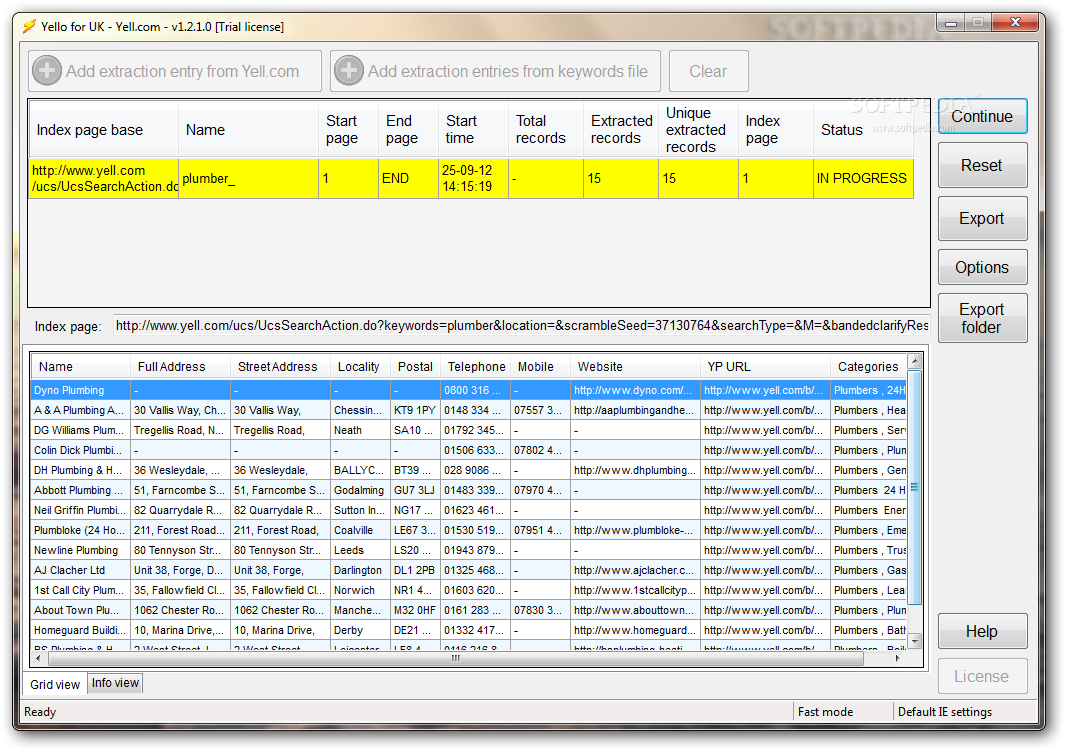Image resolution: width=1066 pixels, height=751 pixels.
Task: Select the Newline Plumbing row
Action: pos(469,551)
